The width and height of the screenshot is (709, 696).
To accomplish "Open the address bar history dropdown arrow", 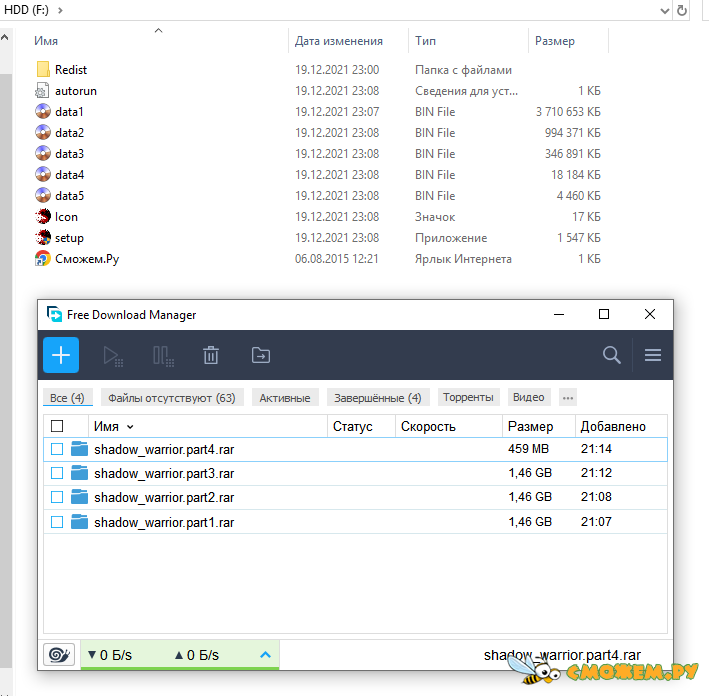I will tap(665, 11).
